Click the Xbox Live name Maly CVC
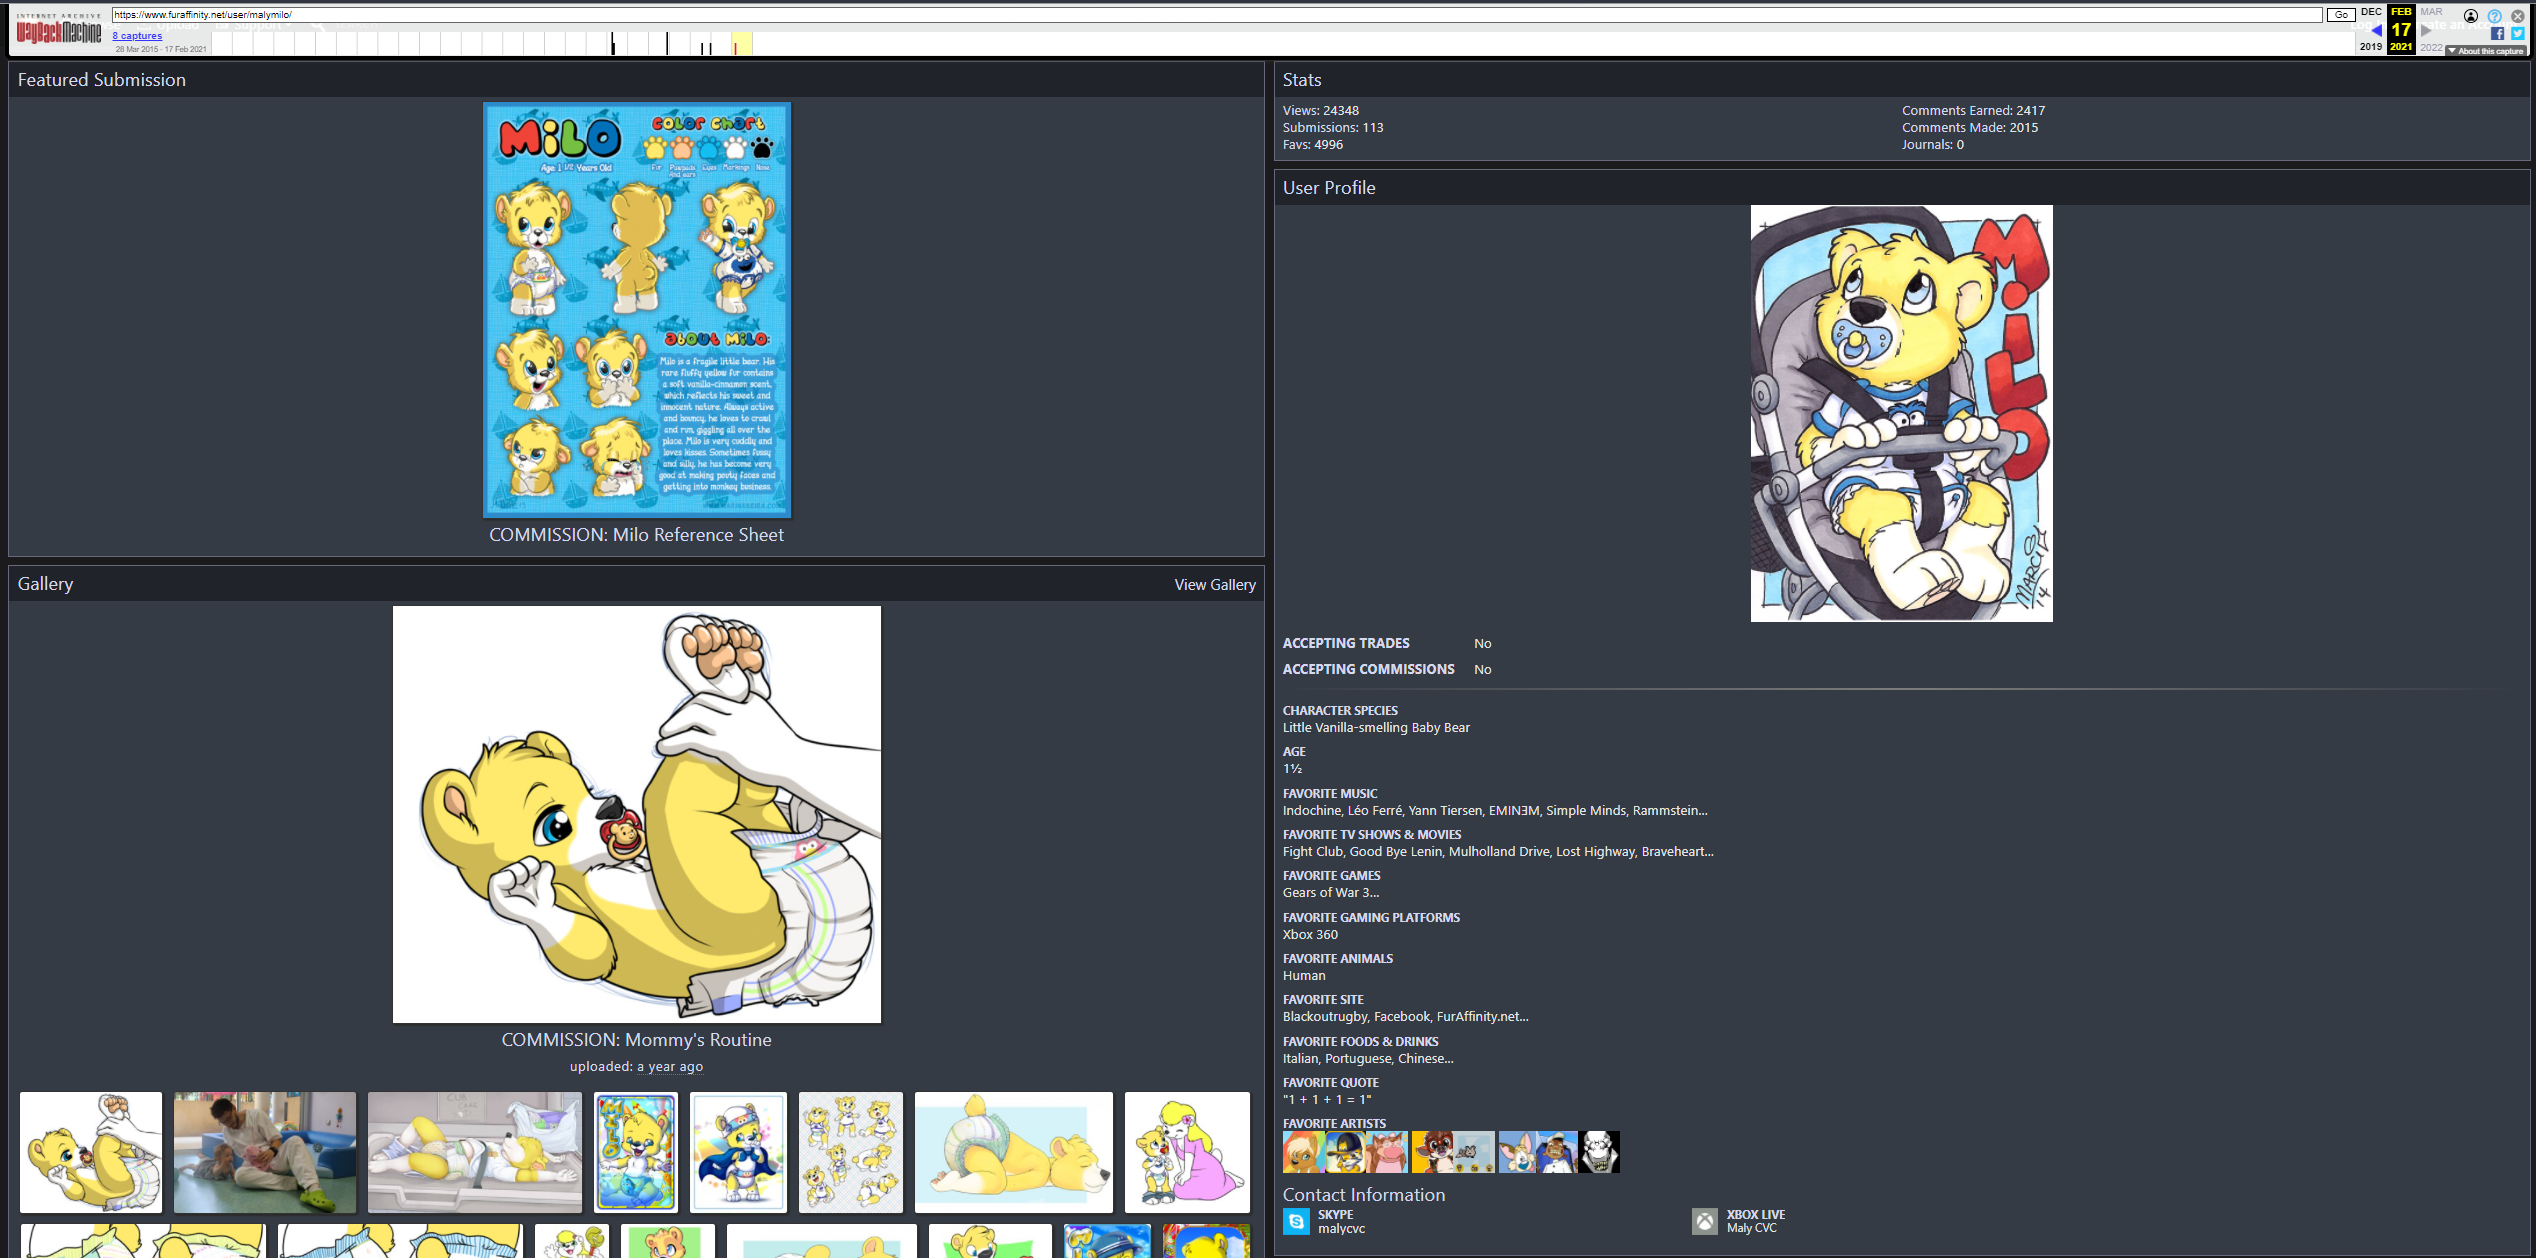This screenshot has height=1258, width=2536. 1752,1229
